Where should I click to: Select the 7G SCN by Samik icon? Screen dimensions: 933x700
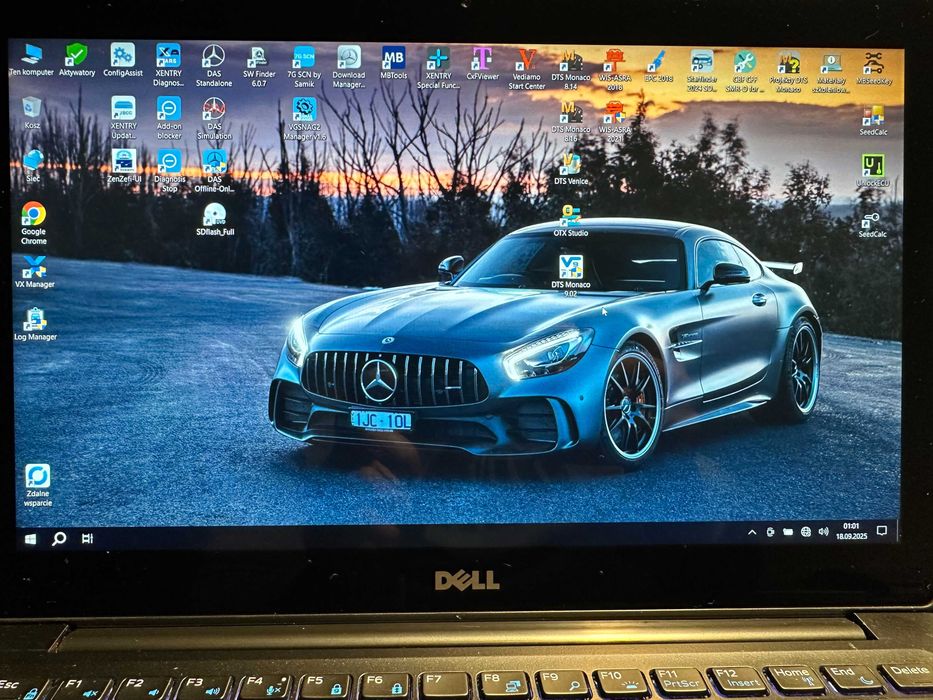[x=304, y=65]
